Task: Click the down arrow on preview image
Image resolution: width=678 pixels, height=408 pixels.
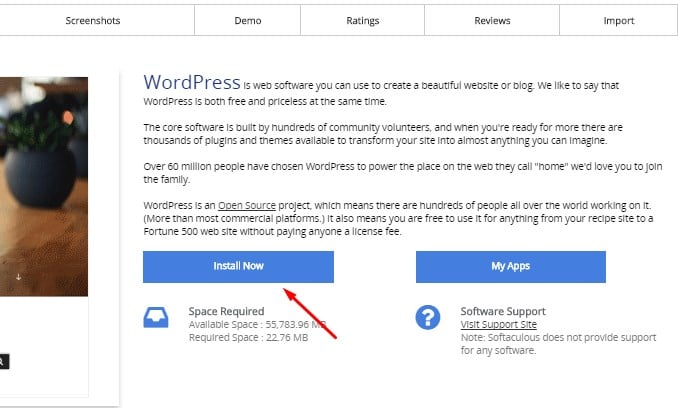Action: pos(18,277)
